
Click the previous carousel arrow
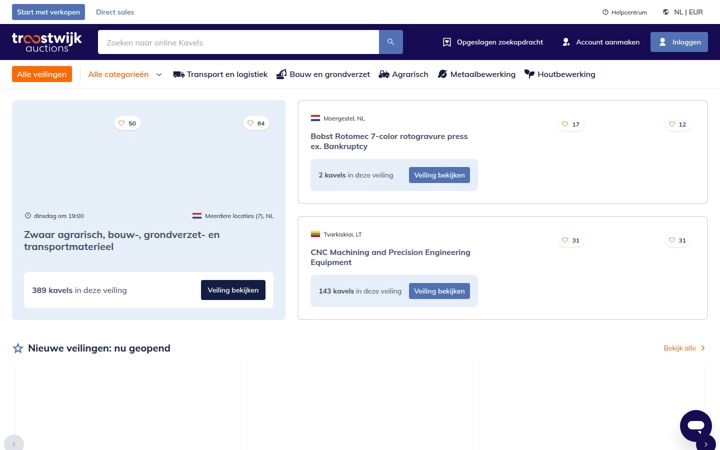pyautogui.click(x=14, y=444)
